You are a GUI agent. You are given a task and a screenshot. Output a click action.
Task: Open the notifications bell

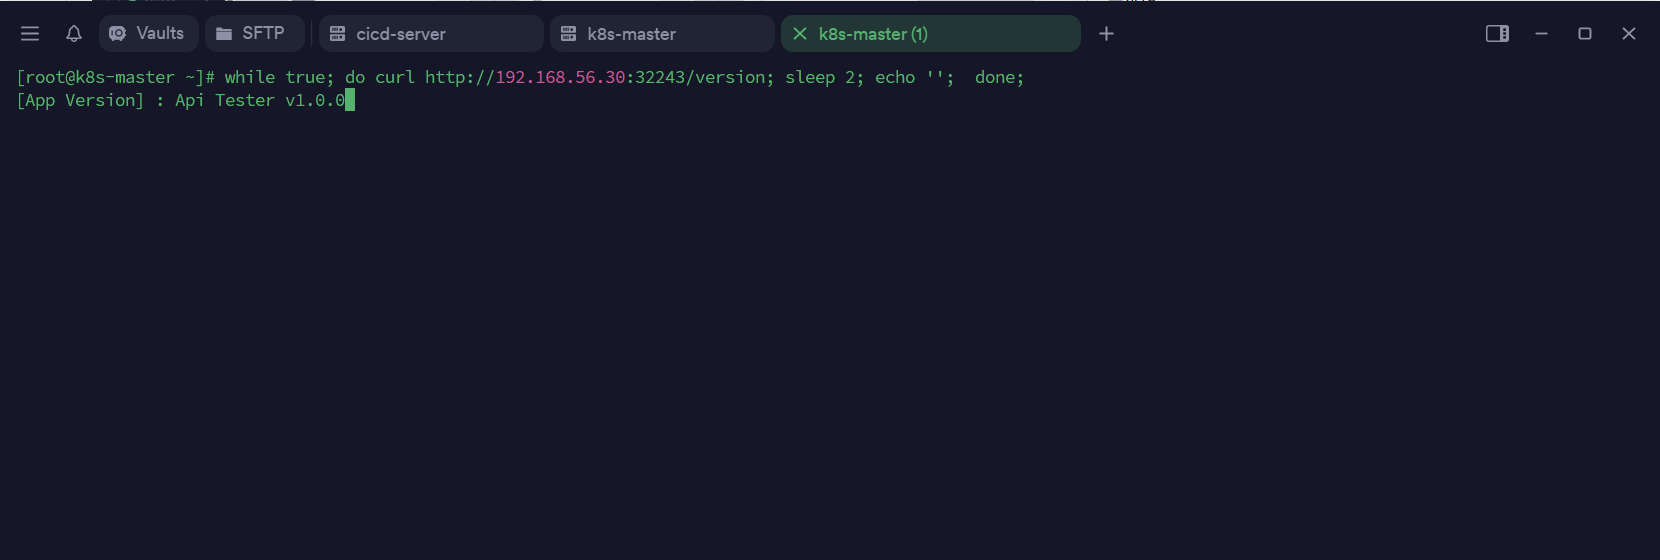click(x=74, y=34)
